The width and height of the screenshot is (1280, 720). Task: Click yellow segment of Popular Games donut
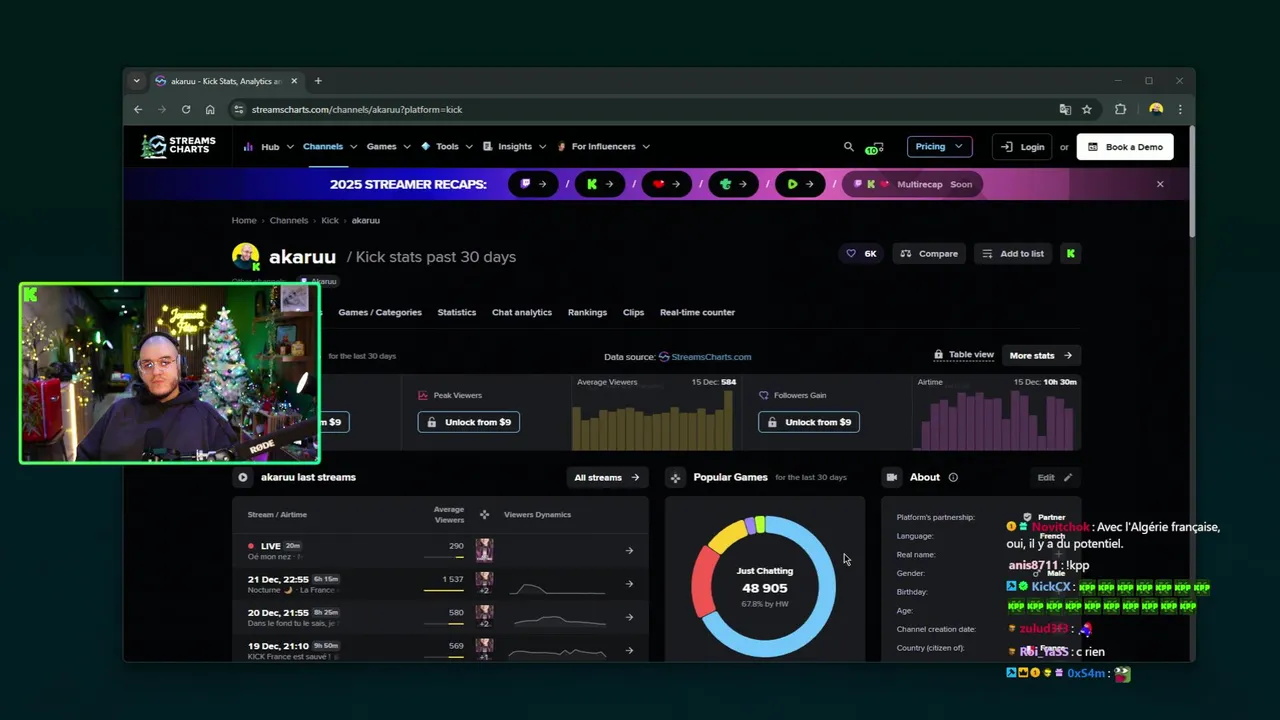point(726,535)
